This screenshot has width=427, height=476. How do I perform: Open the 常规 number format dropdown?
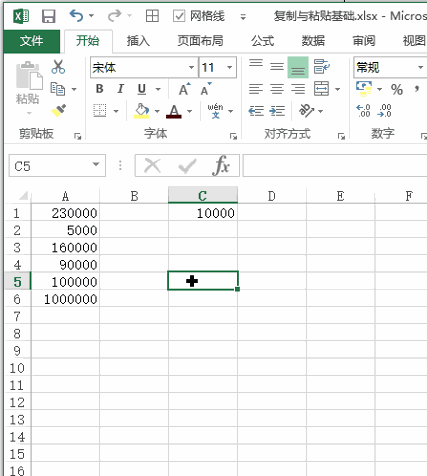pos(421,67)
